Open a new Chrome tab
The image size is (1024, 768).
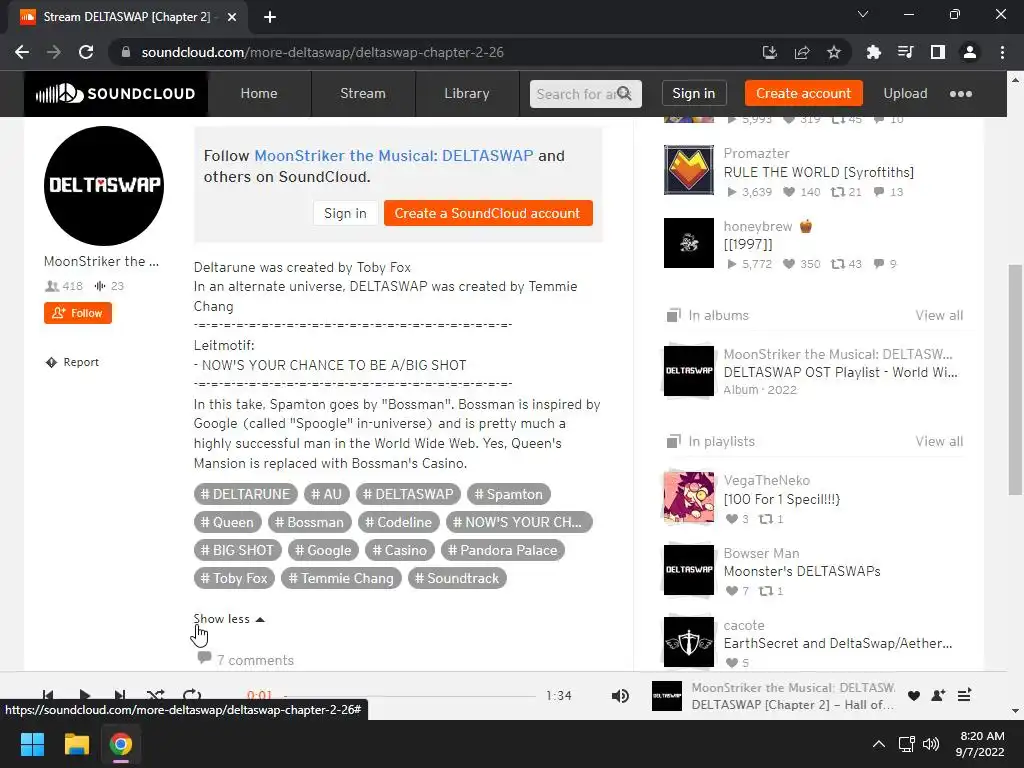(270, 17)
